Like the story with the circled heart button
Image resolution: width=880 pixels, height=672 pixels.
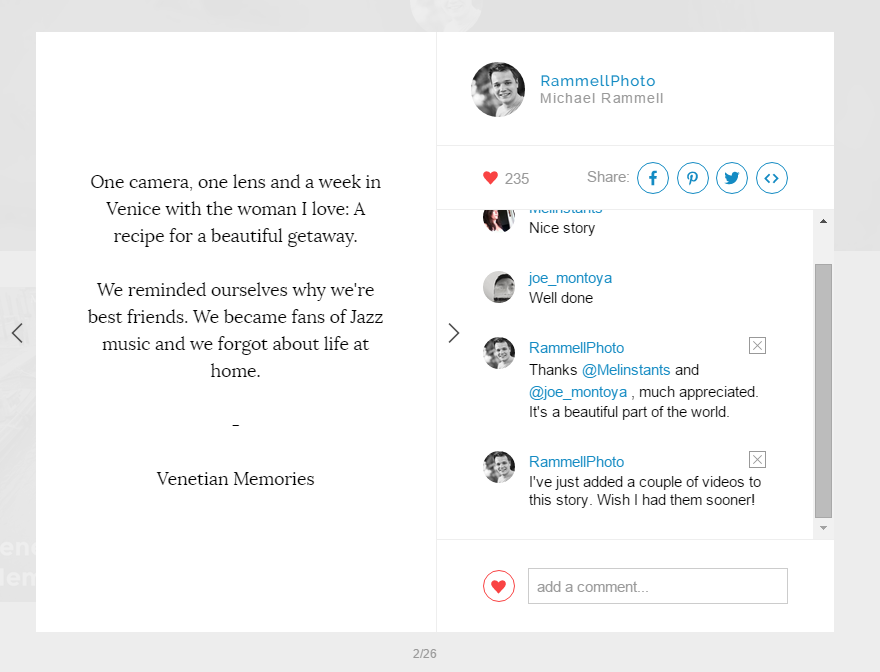click(x=499, y=586)
